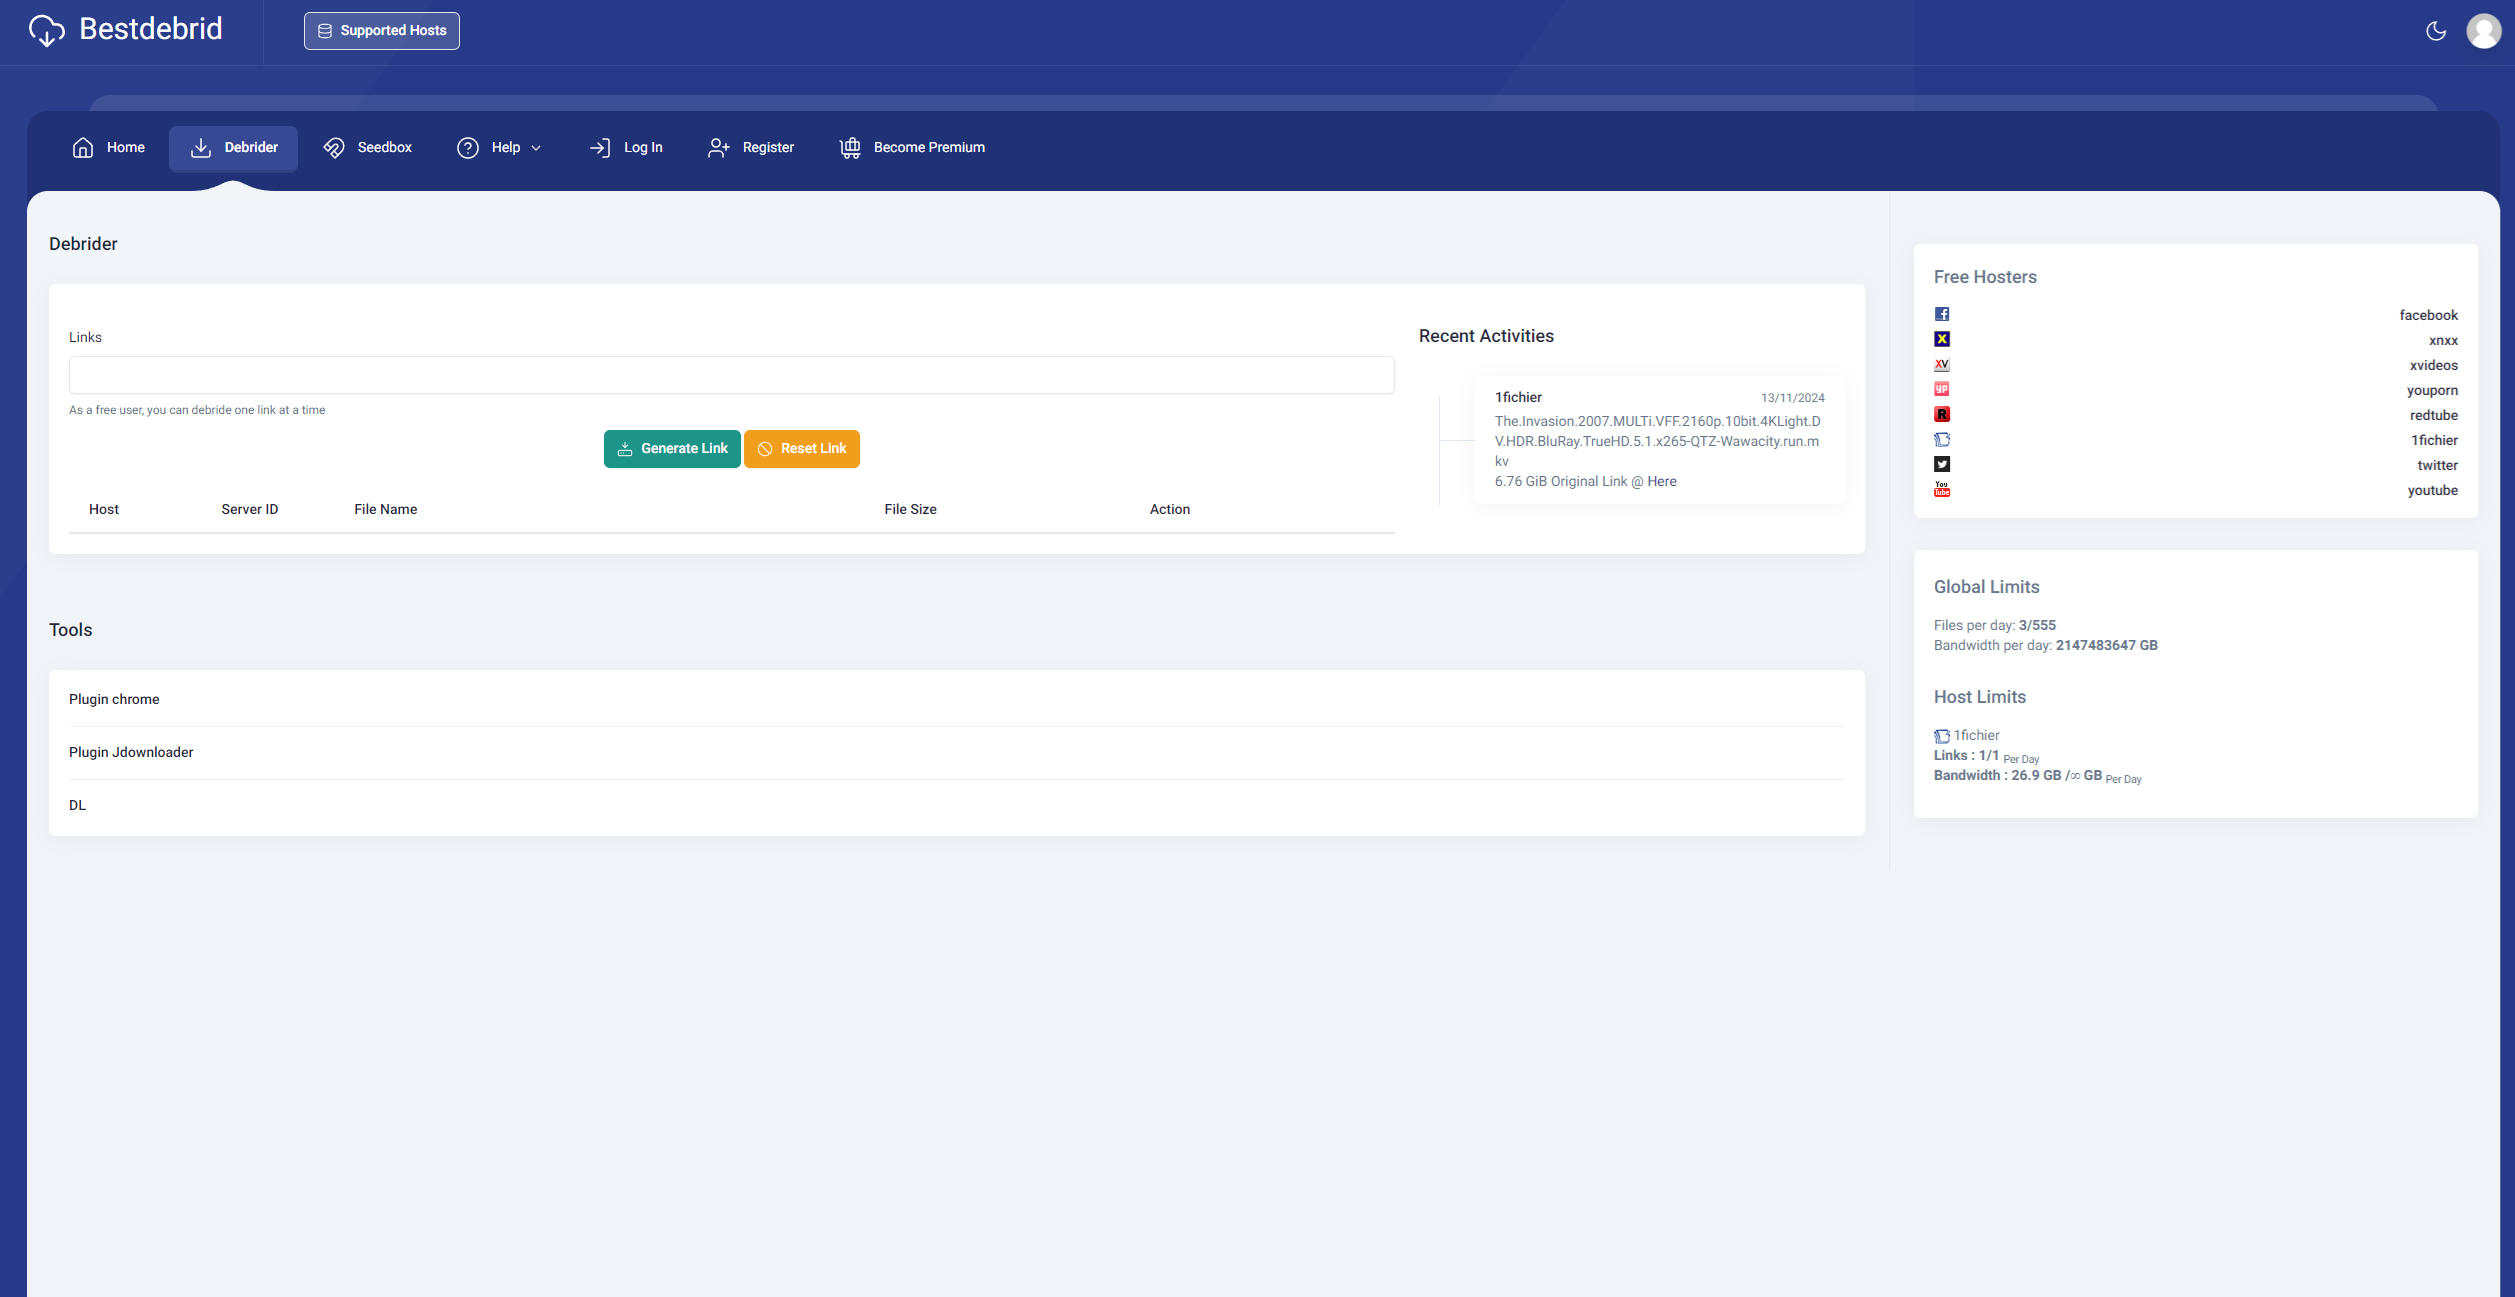
Task: Click the Debrider download icon
Action: click(200, 147)
